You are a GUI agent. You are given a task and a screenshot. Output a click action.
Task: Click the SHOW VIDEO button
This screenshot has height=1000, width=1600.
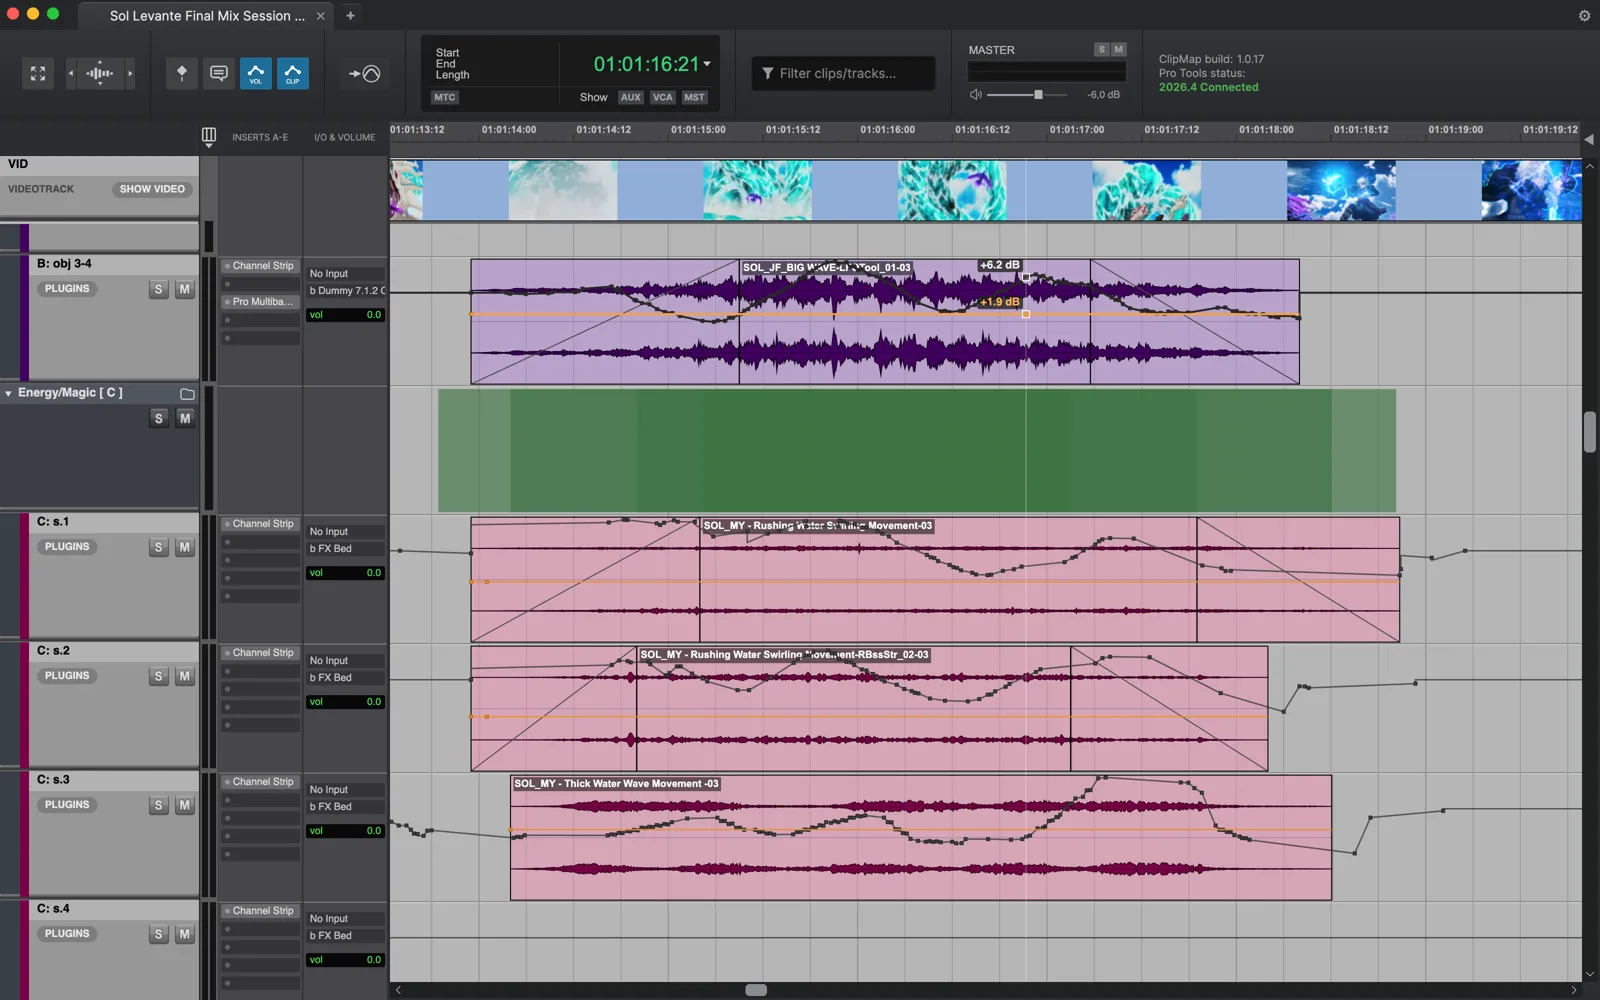coord(152,189)
